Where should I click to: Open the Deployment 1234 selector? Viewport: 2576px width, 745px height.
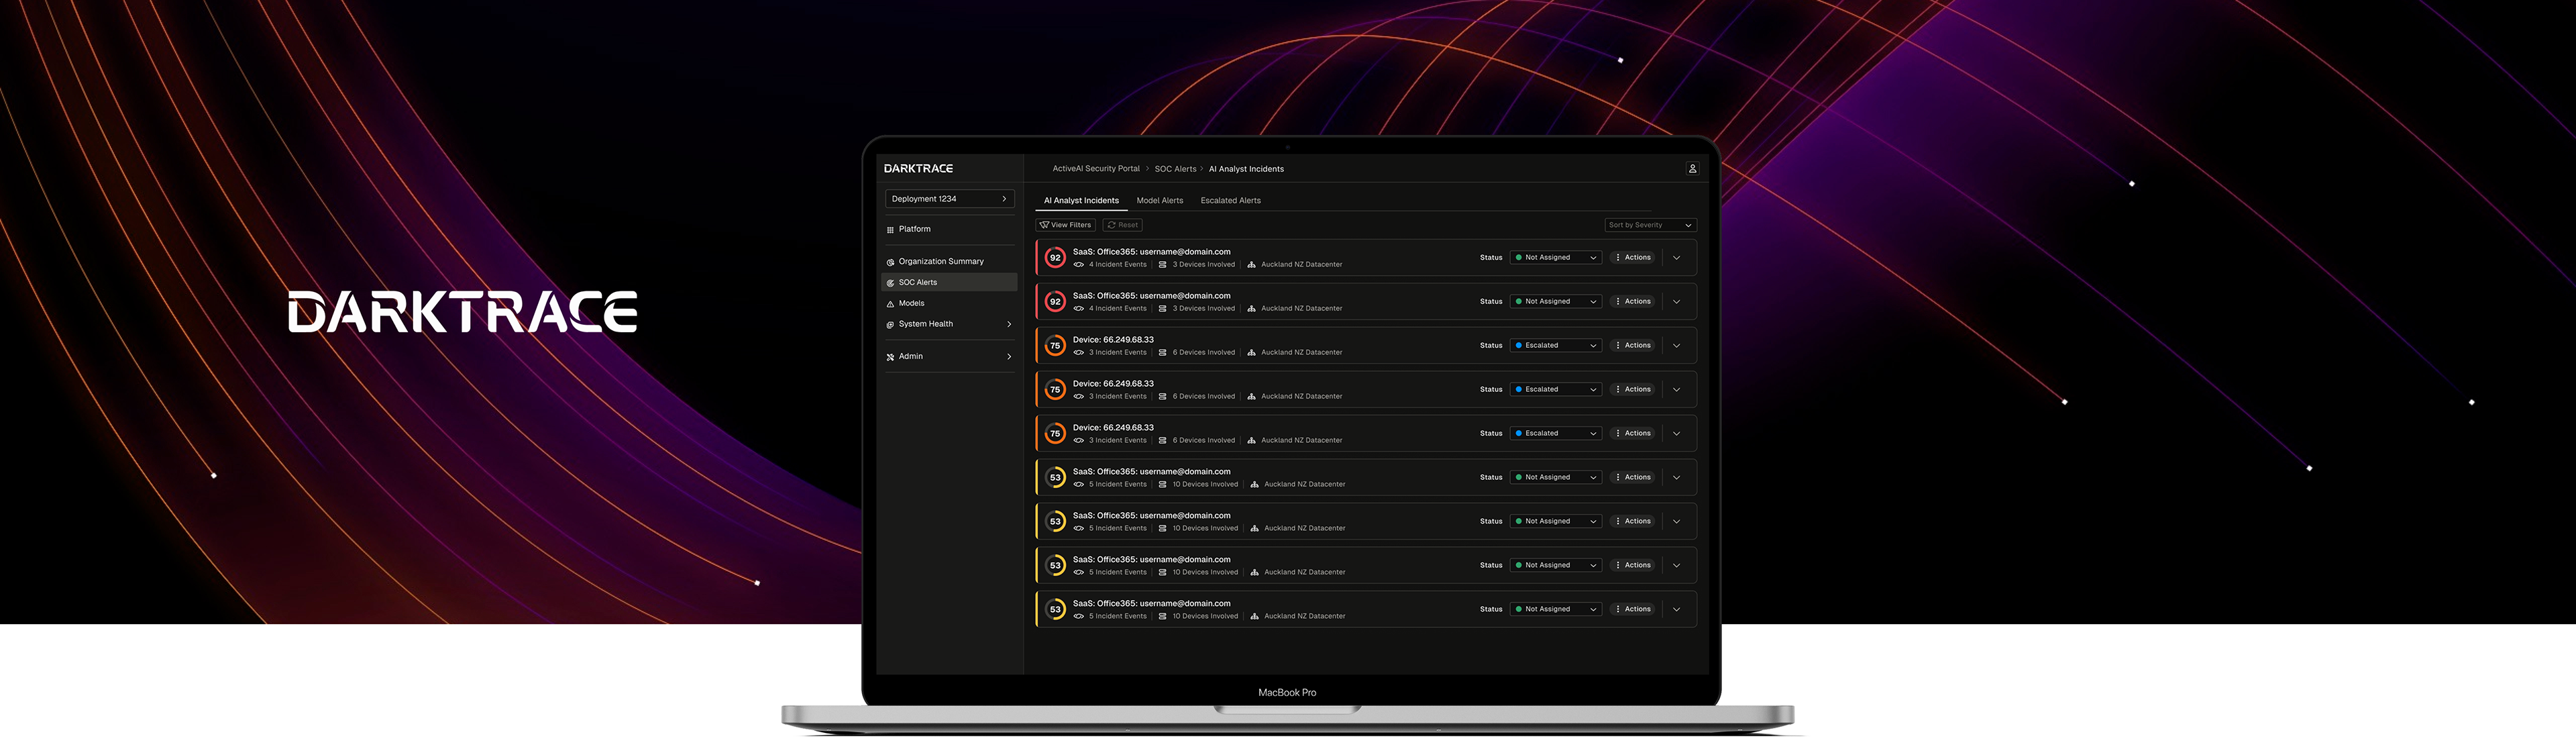(949, 199)
